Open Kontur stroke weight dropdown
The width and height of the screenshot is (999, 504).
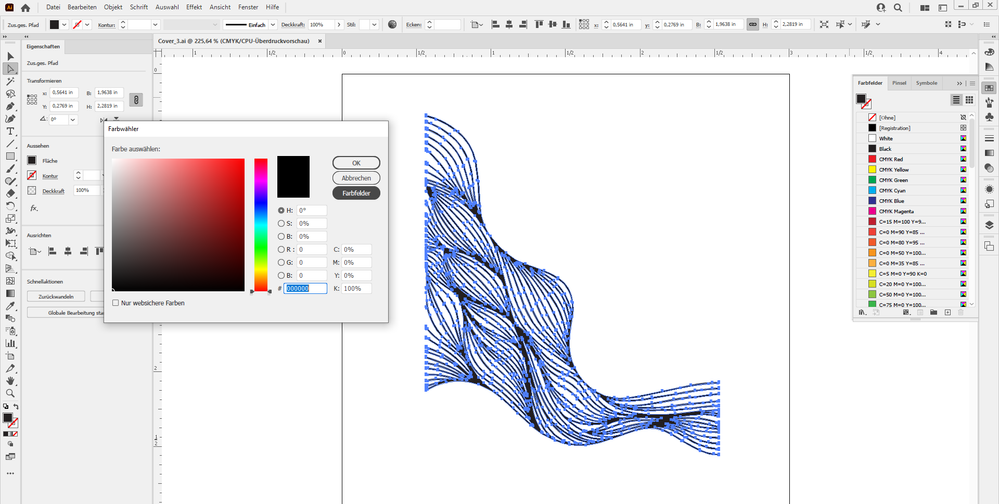pos(155,24)
